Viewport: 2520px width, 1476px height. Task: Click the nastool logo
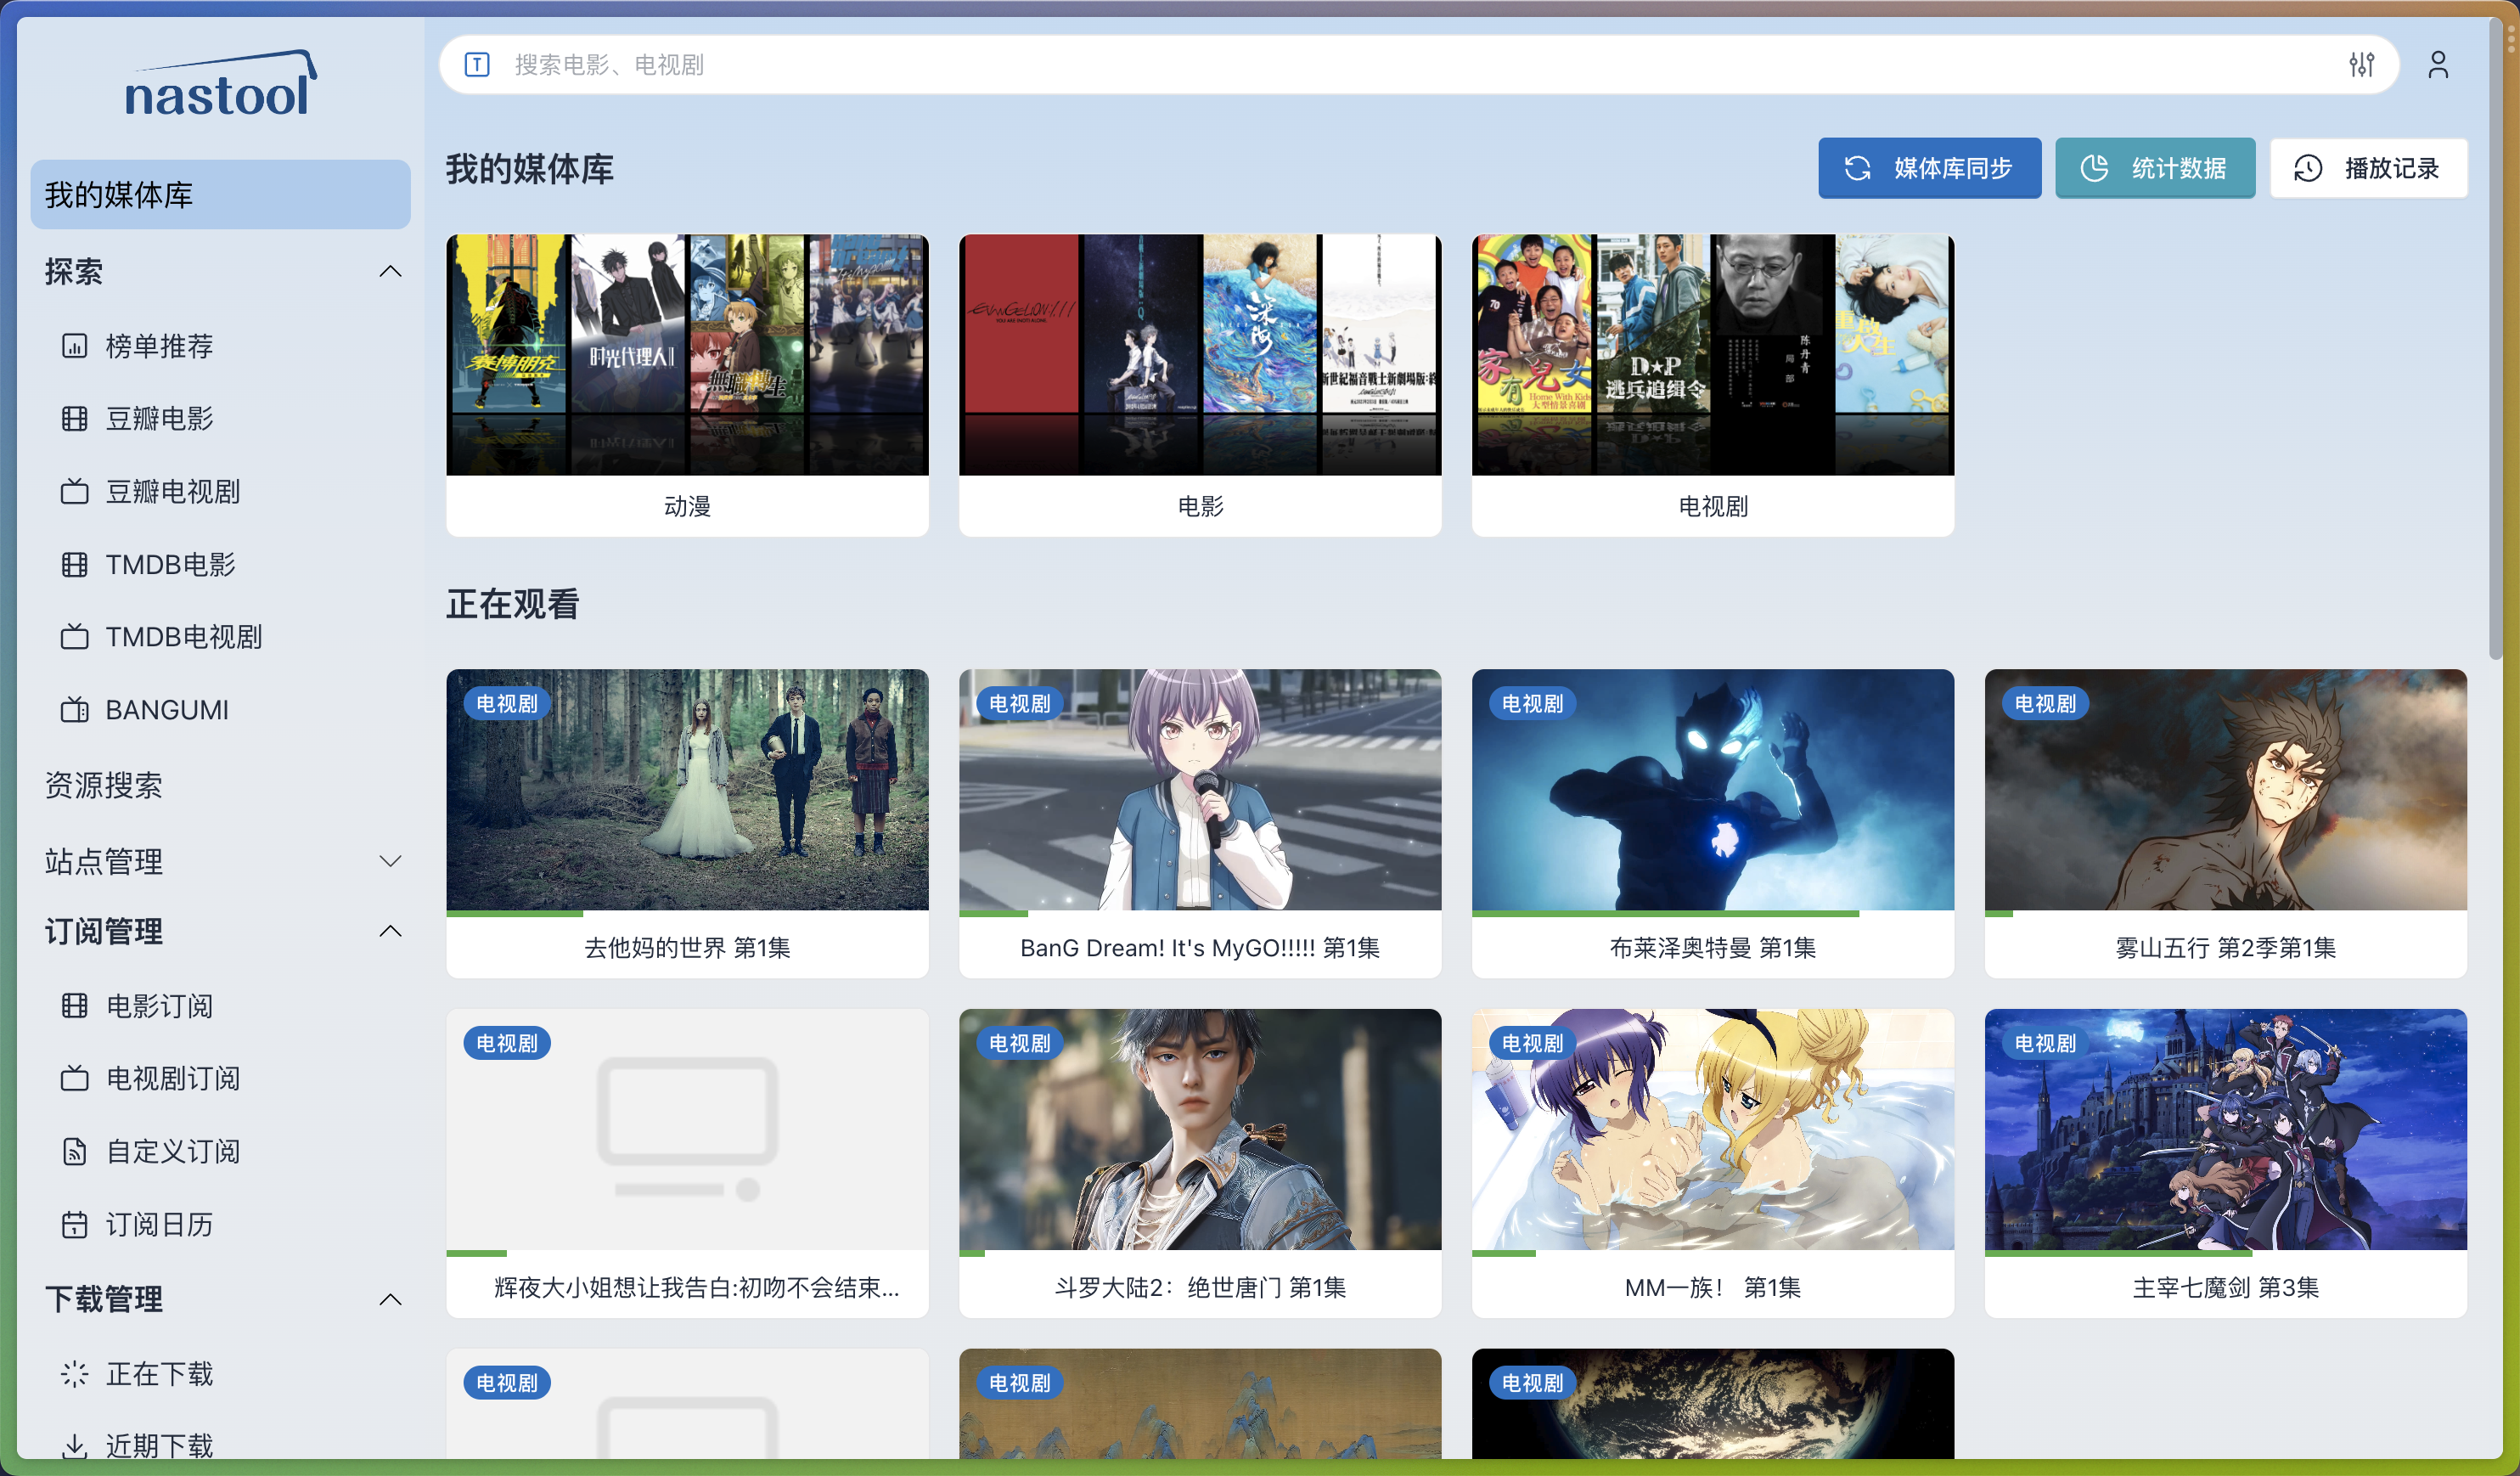221,84
